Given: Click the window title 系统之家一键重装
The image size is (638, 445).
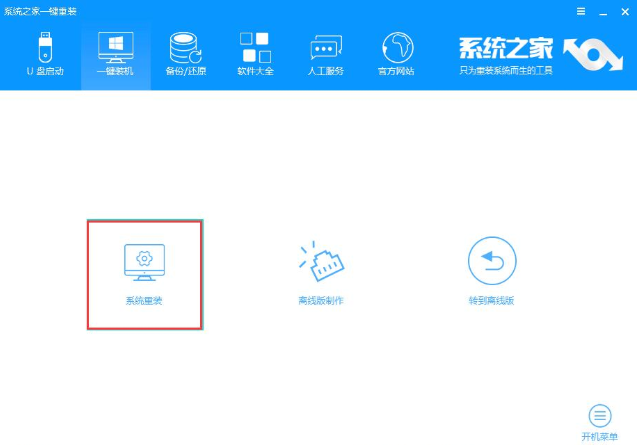Looking at the screenshot, I should coord(40,11).
